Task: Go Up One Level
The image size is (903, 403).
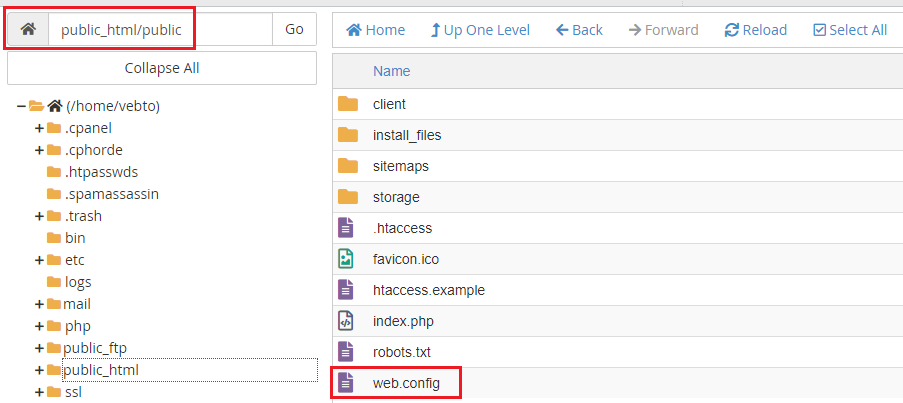Action: (480, 30)
